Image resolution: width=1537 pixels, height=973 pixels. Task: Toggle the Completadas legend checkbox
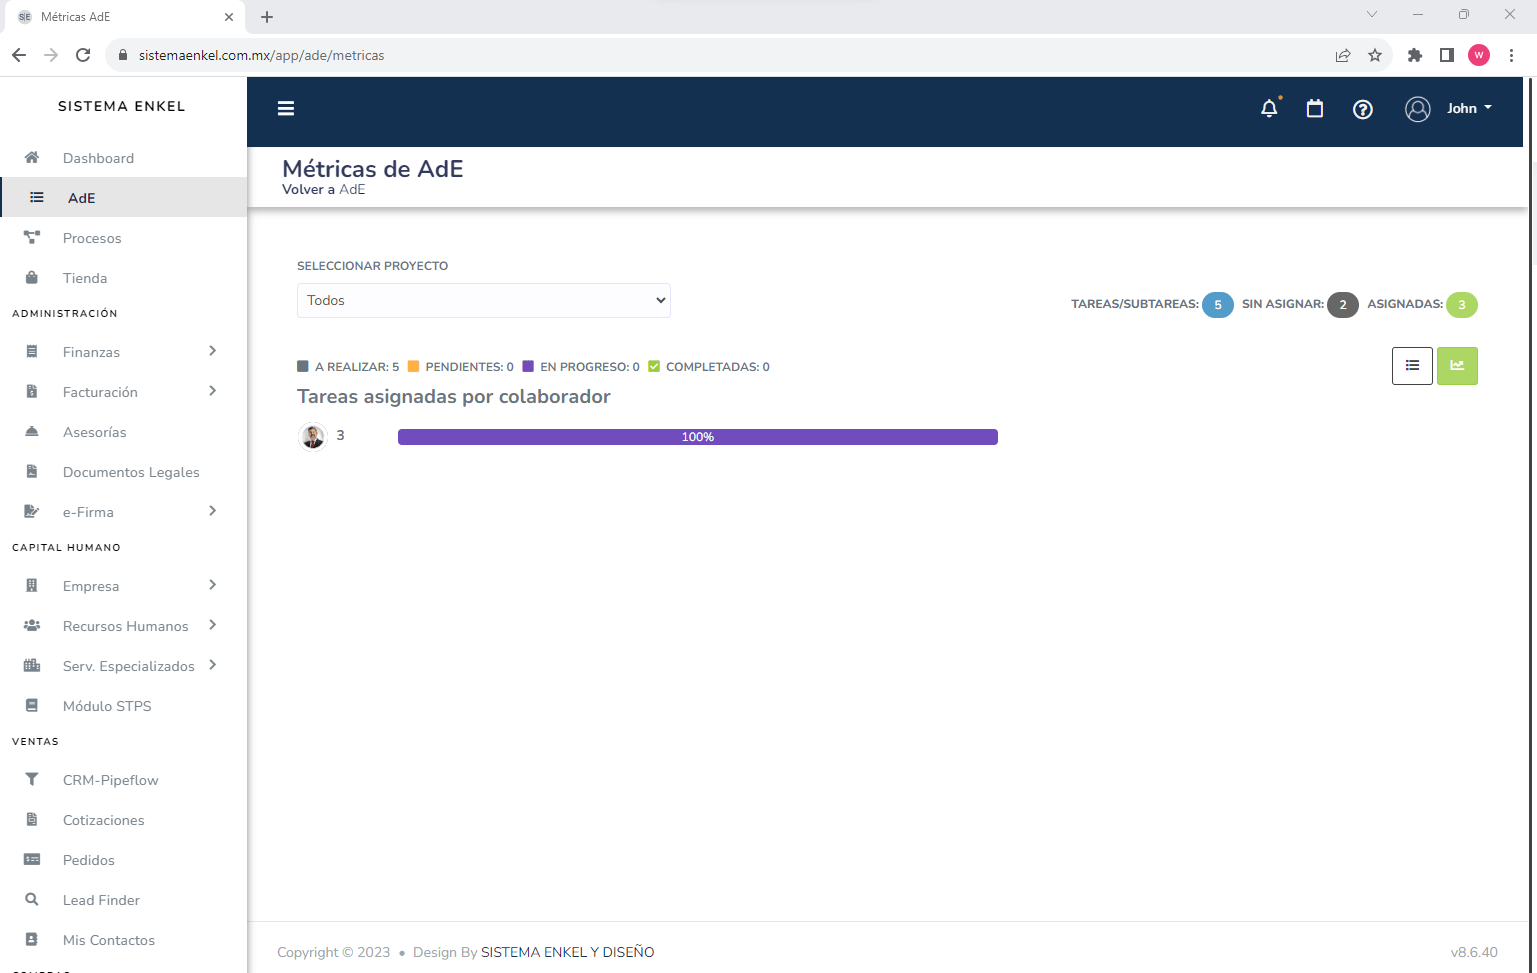(654, 367)
